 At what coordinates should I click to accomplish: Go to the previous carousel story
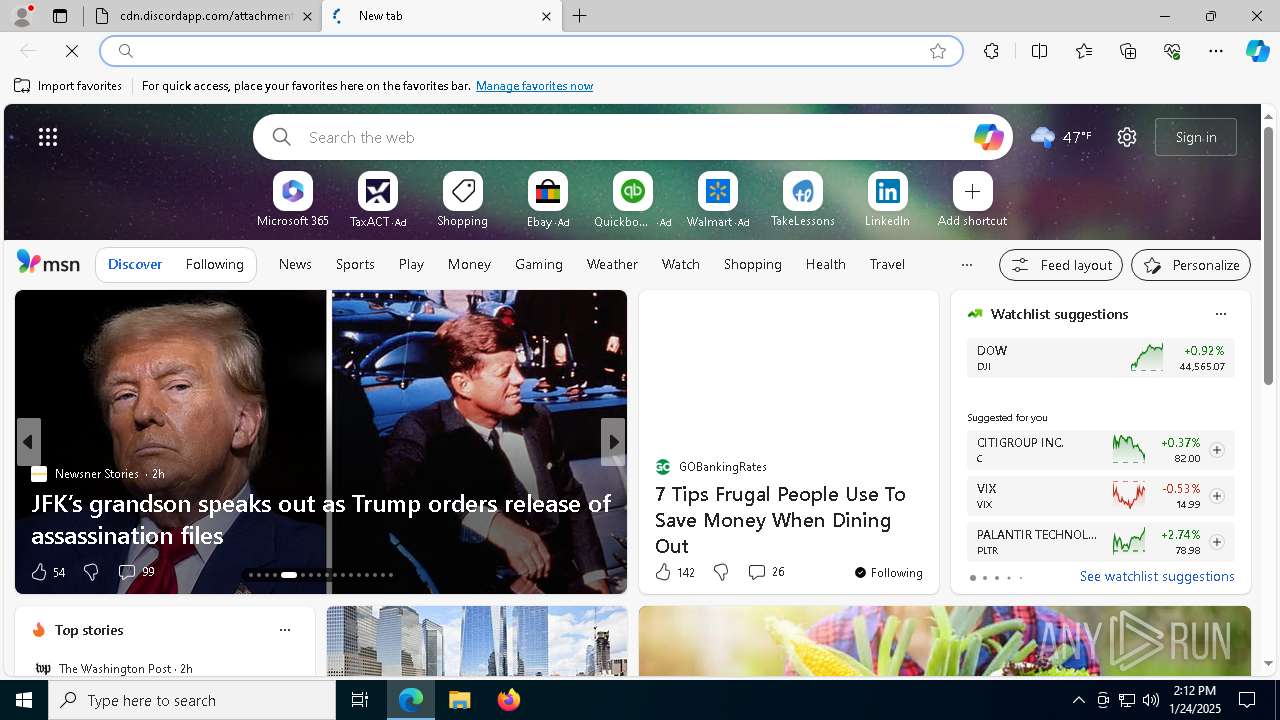[x=28, y=442]
